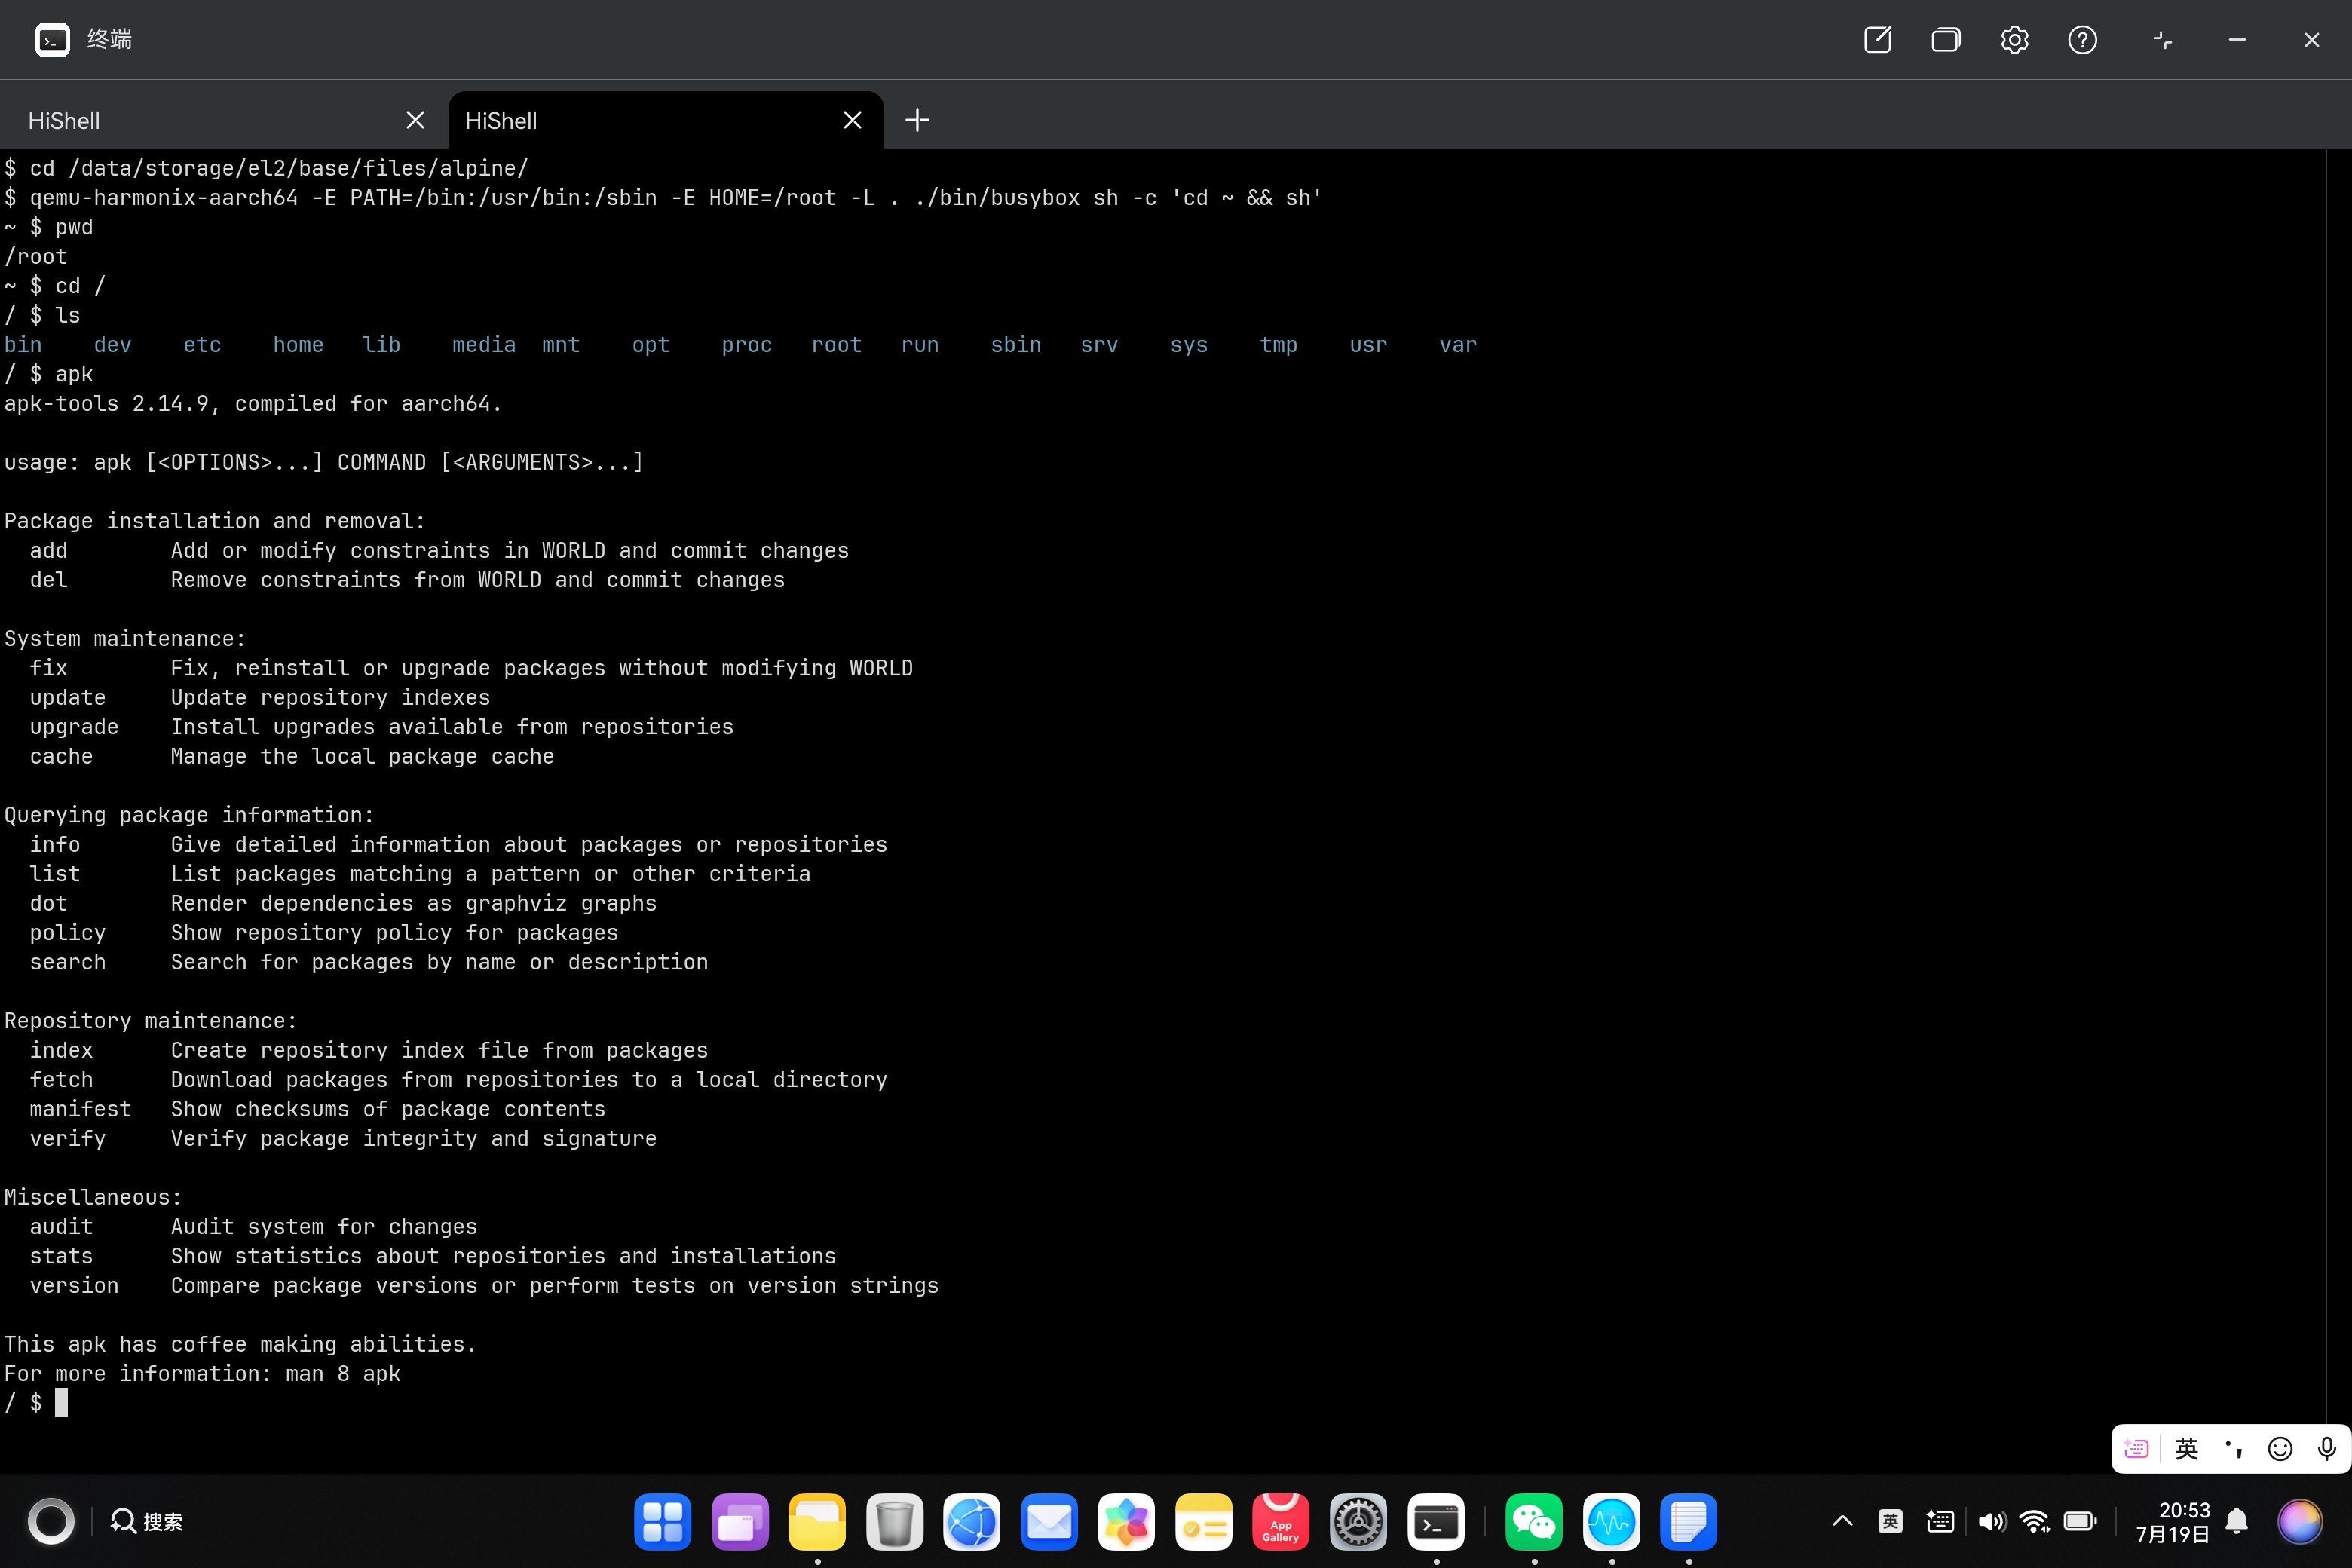This screenshot has height=1568, width=2352.
Task: Close the first HiShell tab
Action: (x=415, y=120)
